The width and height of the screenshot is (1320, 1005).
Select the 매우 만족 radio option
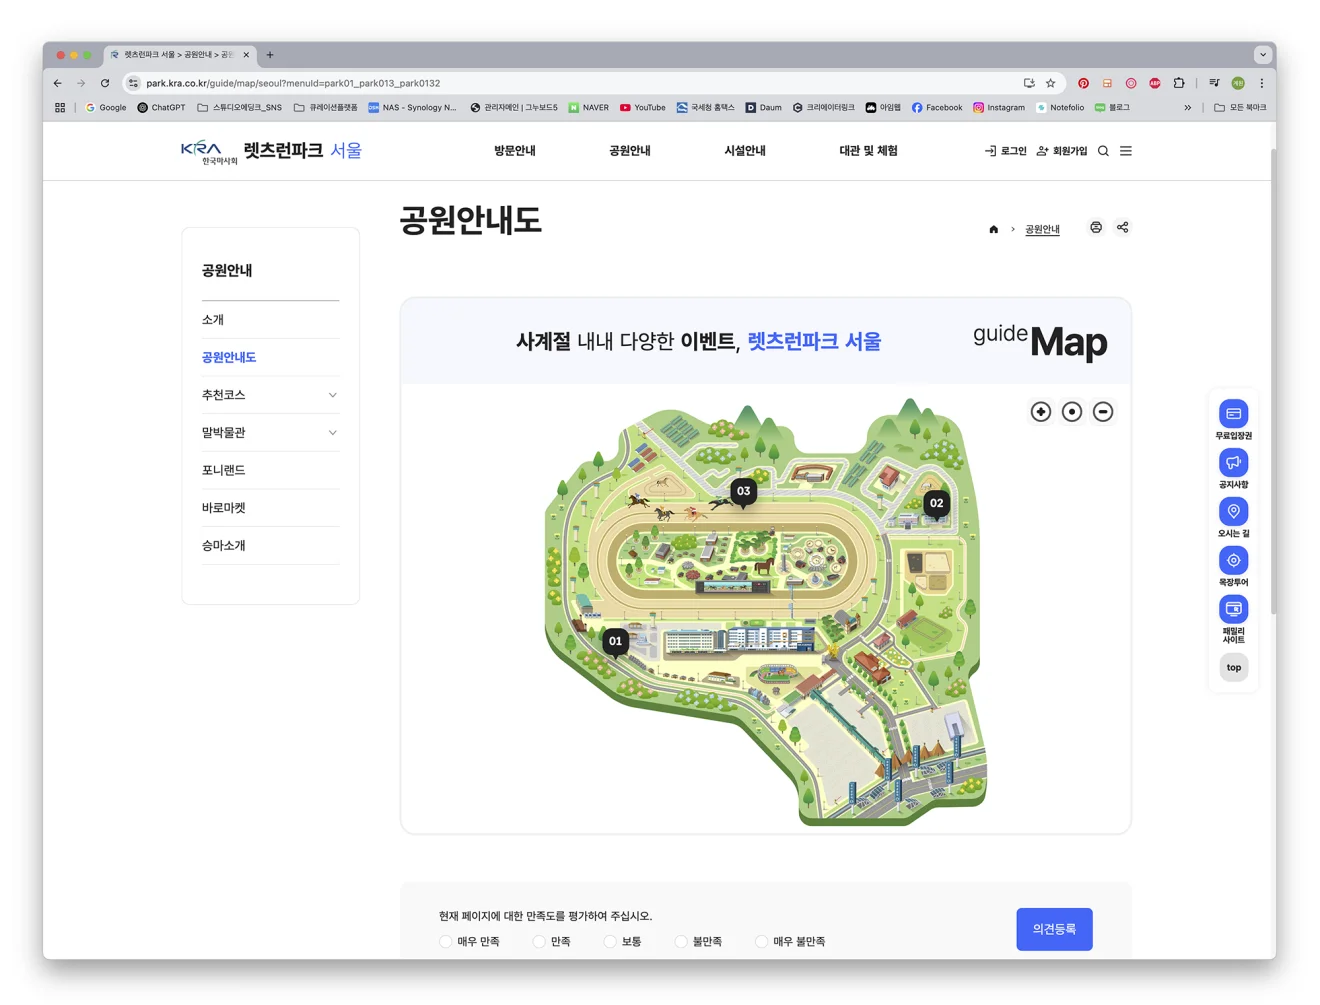[x=446, y=942]
